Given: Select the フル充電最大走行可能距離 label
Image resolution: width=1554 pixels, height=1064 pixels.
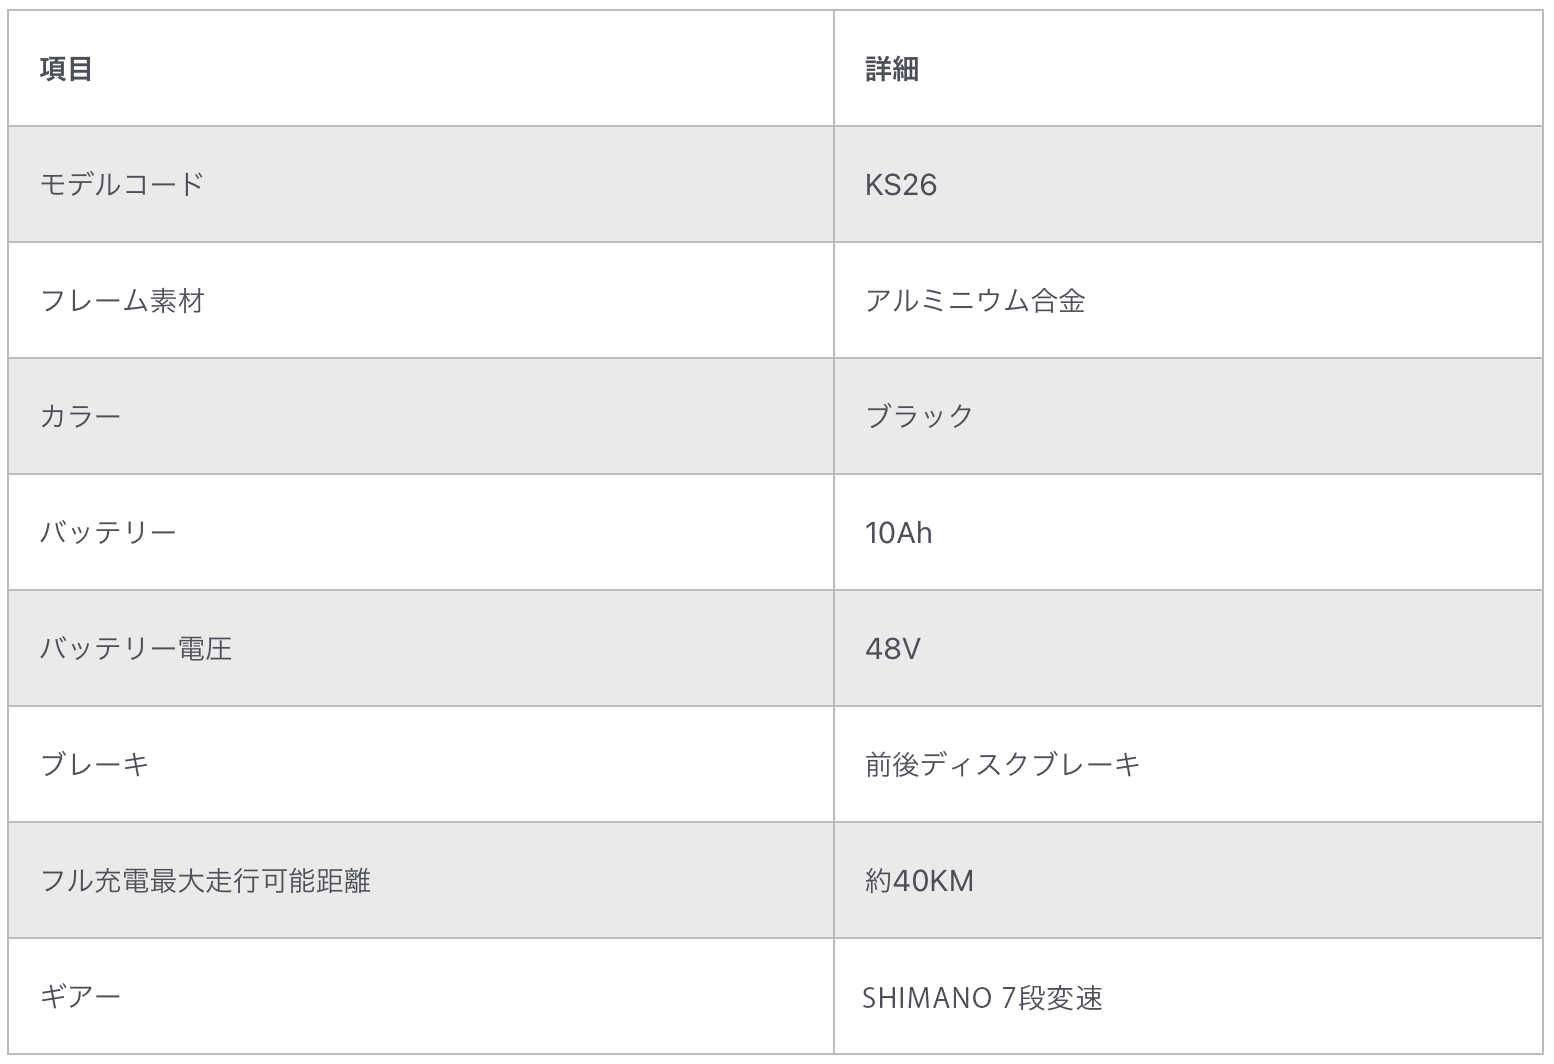Looking at the screenshot, I should pyautogui.click(x=205, y=880).
